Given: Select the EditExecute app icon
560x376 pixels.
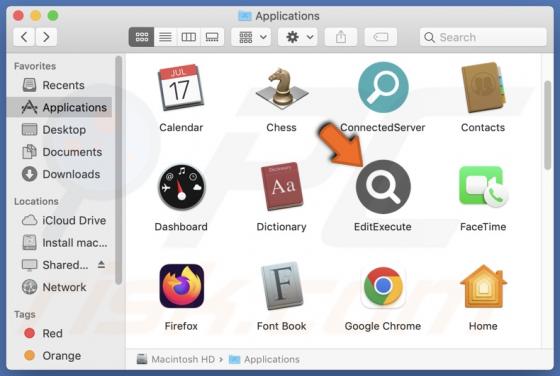Looking at the screenshot, I should (383, 187).
